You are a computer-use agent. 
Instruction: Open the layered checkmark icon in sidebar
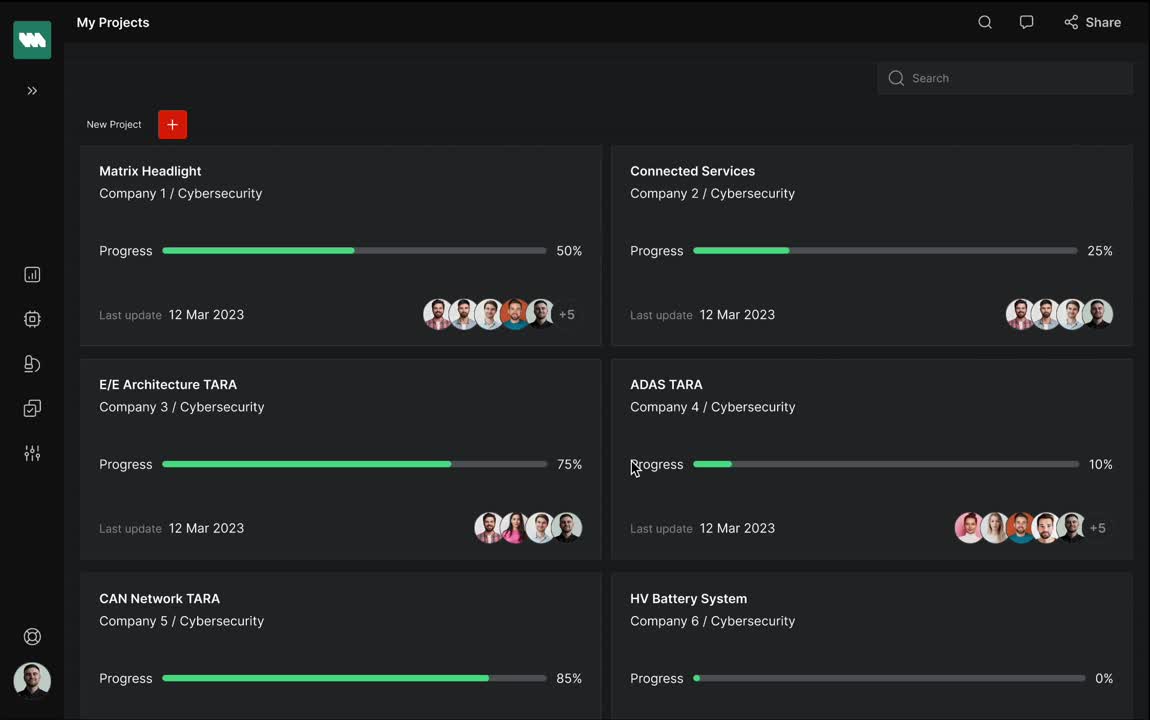pyautogui.click(x=32, y=408)
